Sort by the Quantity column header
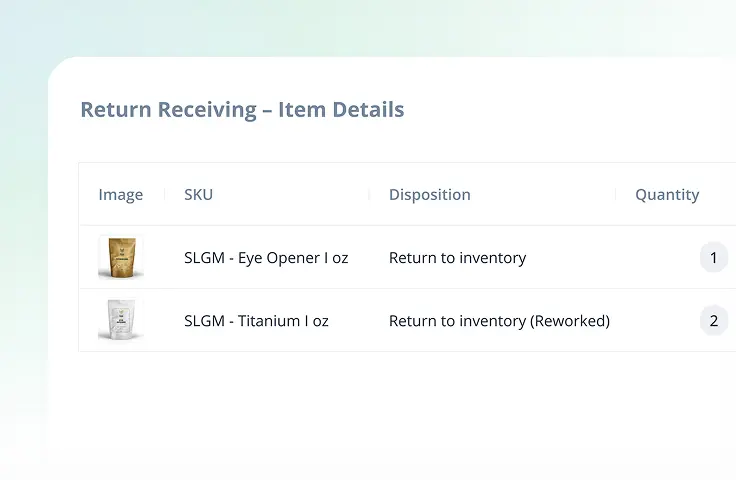The width and height of the screenshot is (736, 480). click(x=667, y=195)
